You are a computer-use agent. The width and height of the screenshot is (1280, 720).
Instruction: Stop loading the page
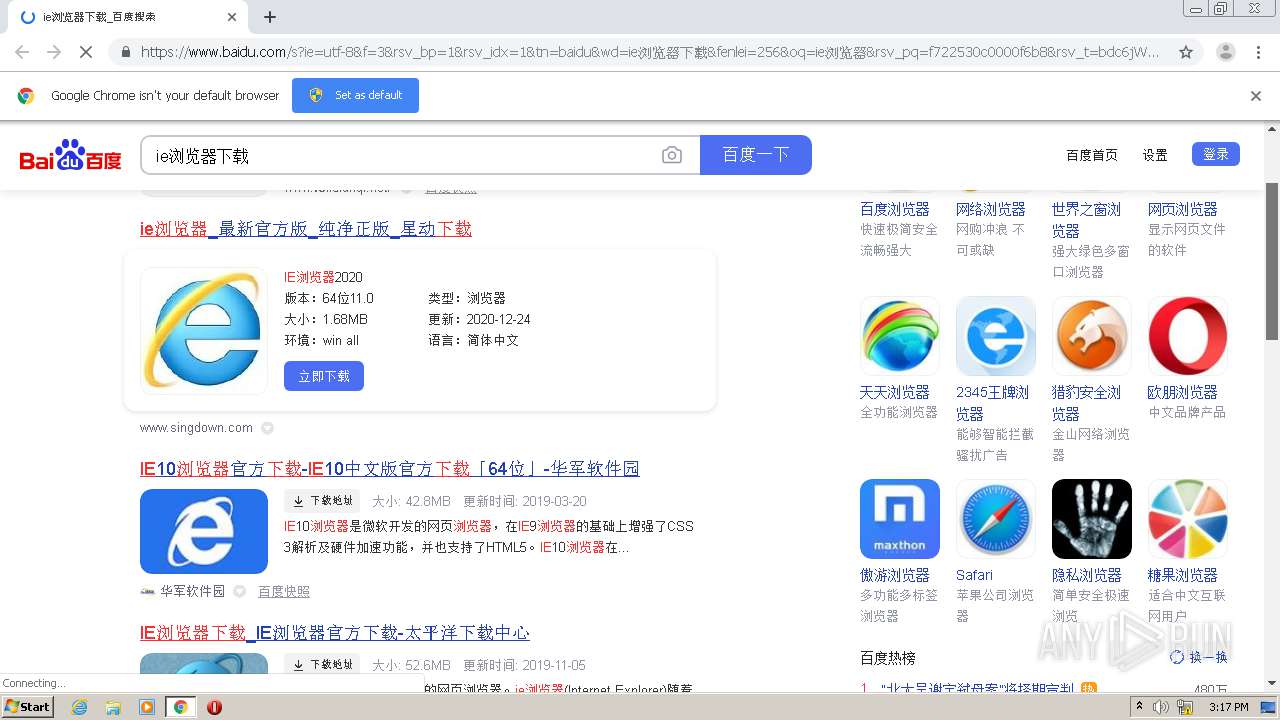tap(86, 52)
